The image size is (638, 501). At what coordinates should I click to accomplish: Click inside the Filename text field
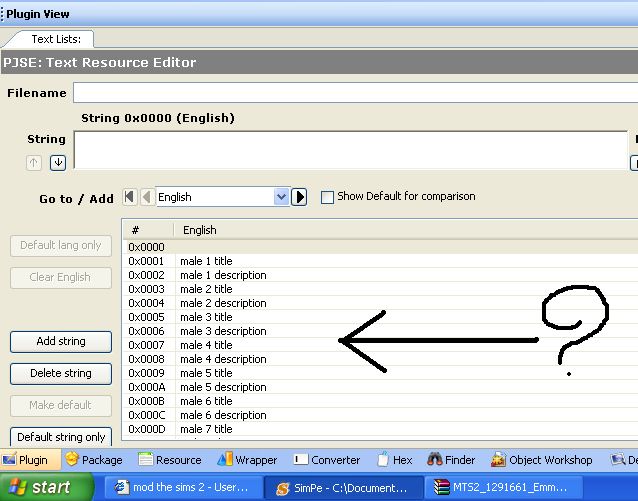pyautogui.click(x=350, y=93)
